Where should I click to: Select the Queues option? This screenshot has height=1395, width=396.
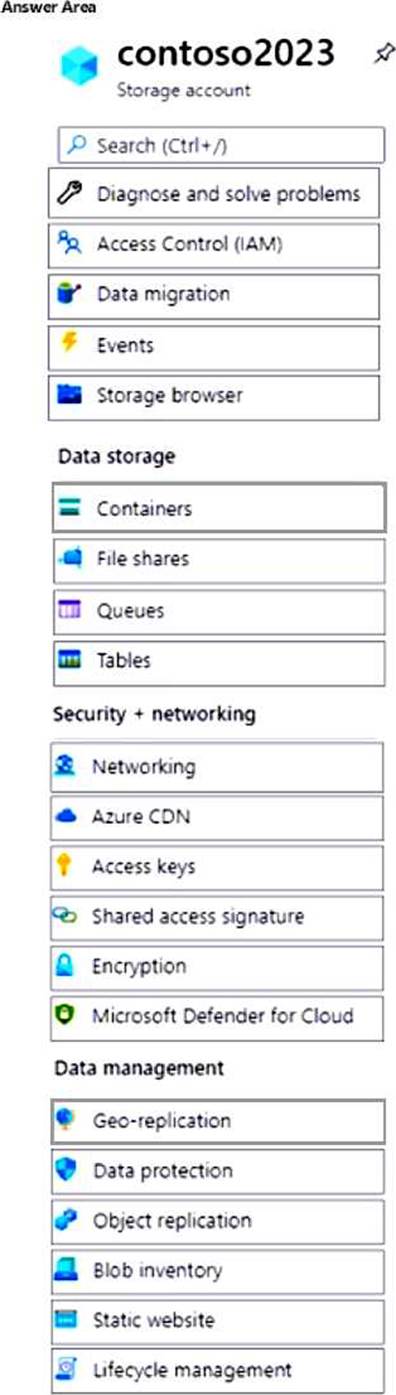tap(218, 611)
